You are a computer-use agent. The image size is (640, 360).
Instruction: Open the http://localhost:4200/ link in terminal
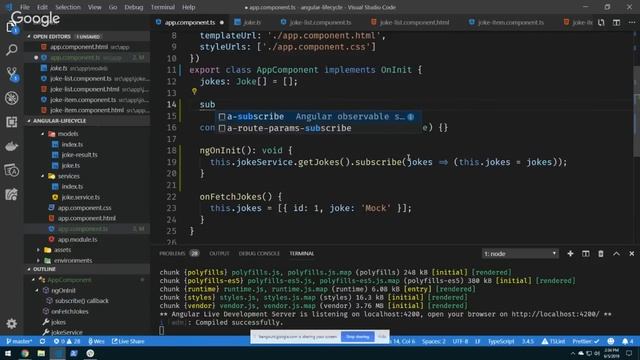[556, 314]
